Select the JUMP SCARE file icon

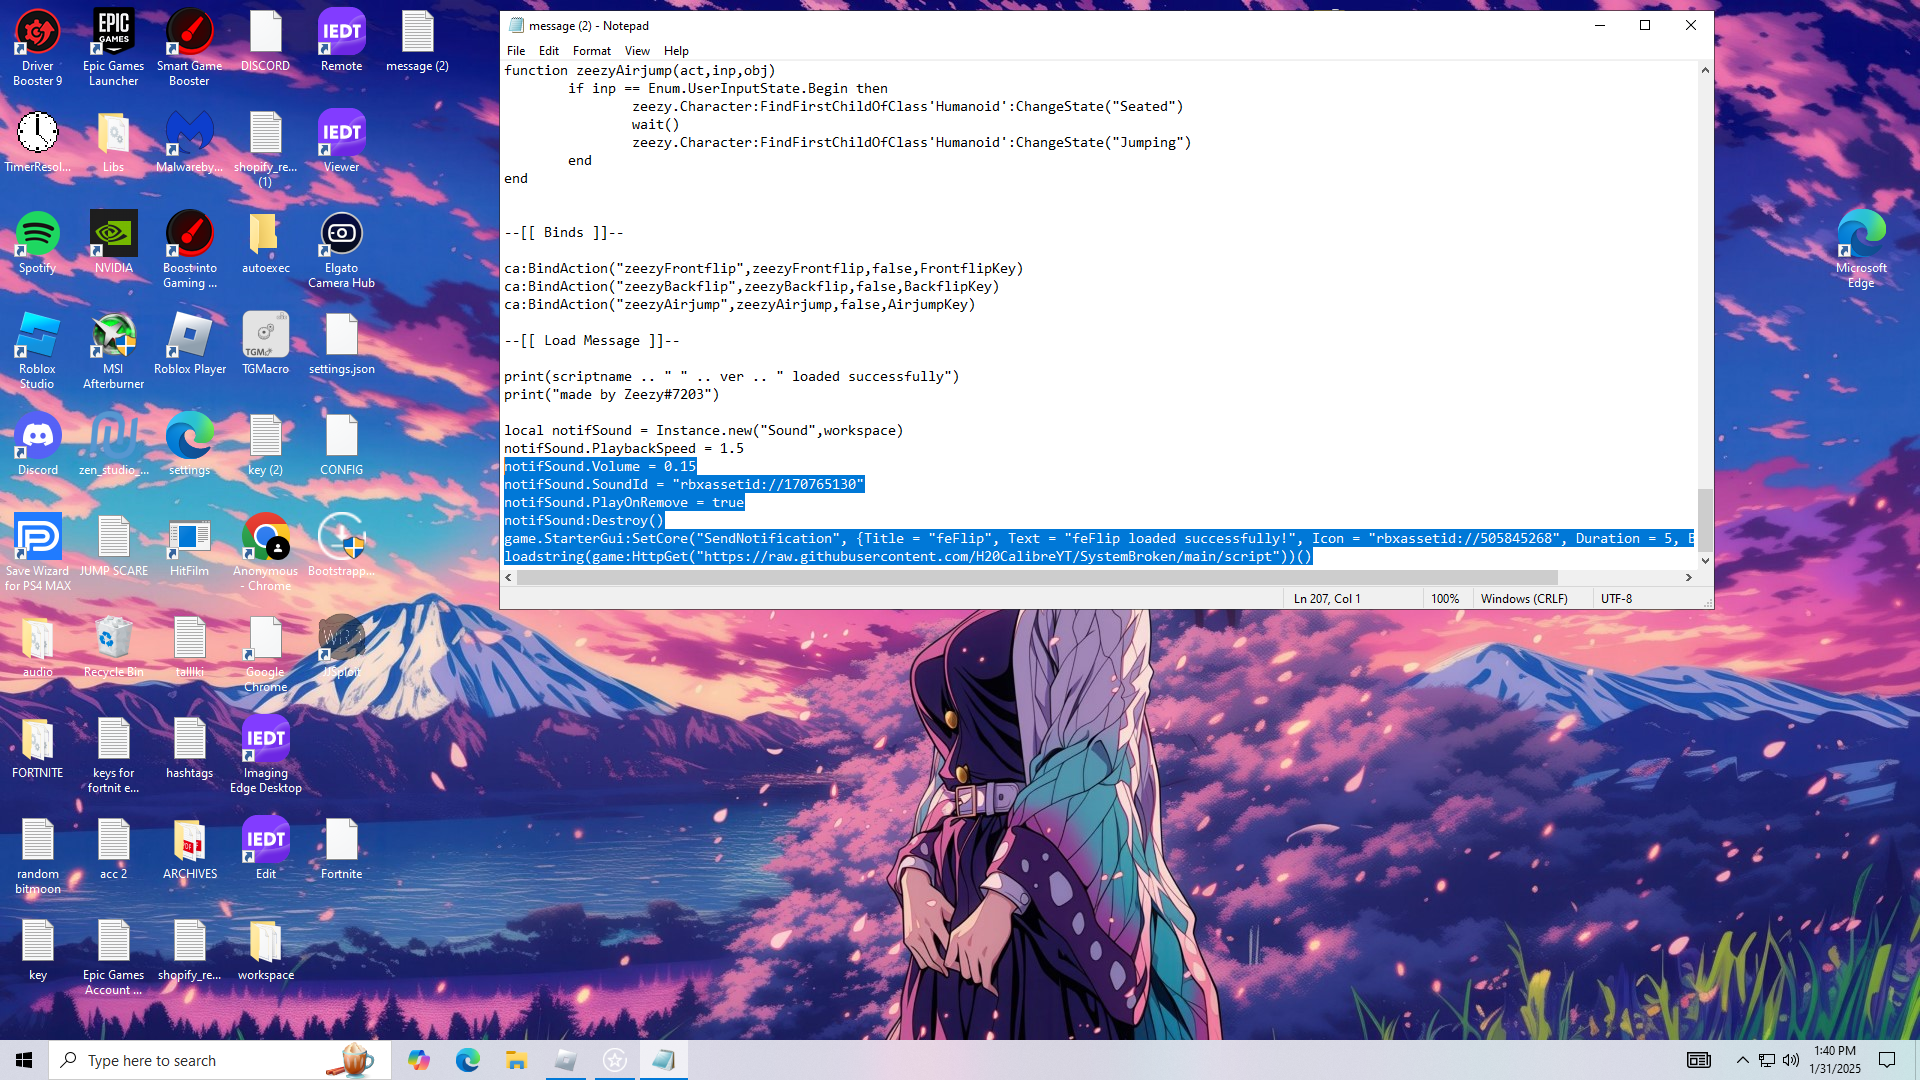tap(114, 546)
